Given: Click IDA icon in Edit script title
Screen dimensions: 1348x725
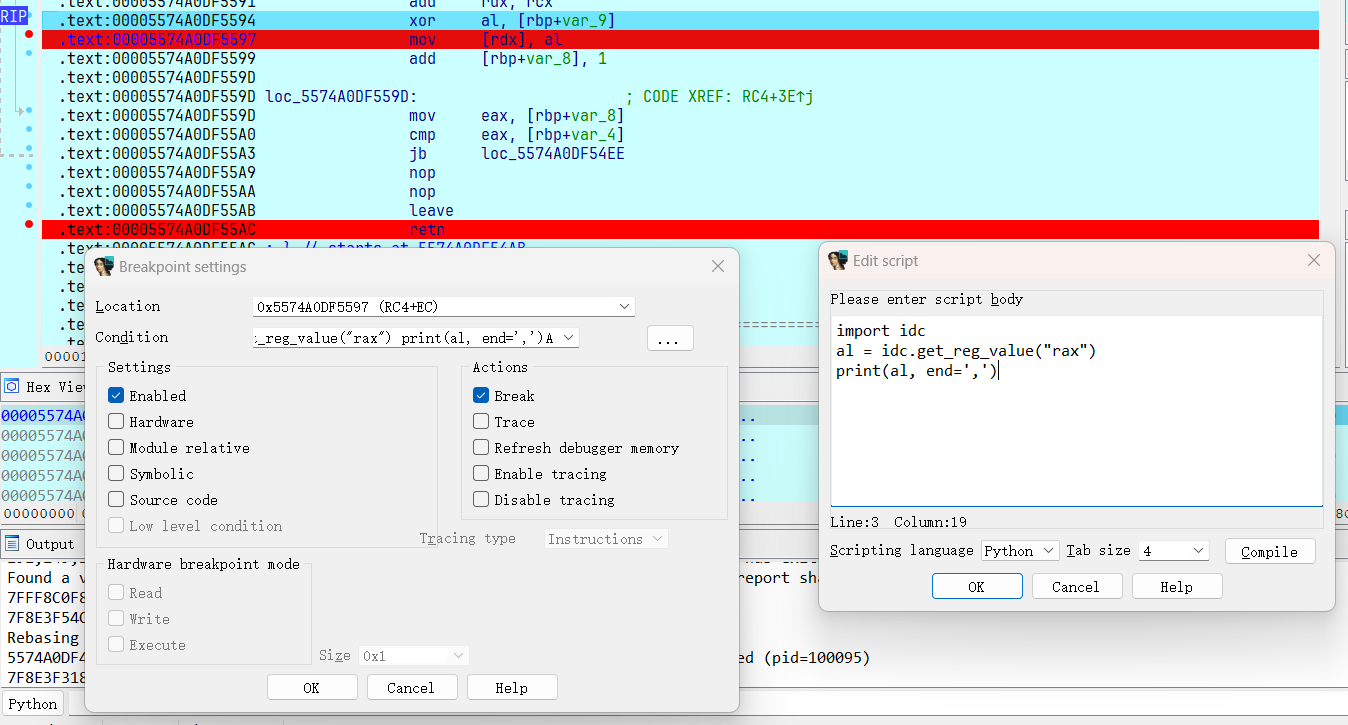Looking at the screenshot, I should (838, 261).
